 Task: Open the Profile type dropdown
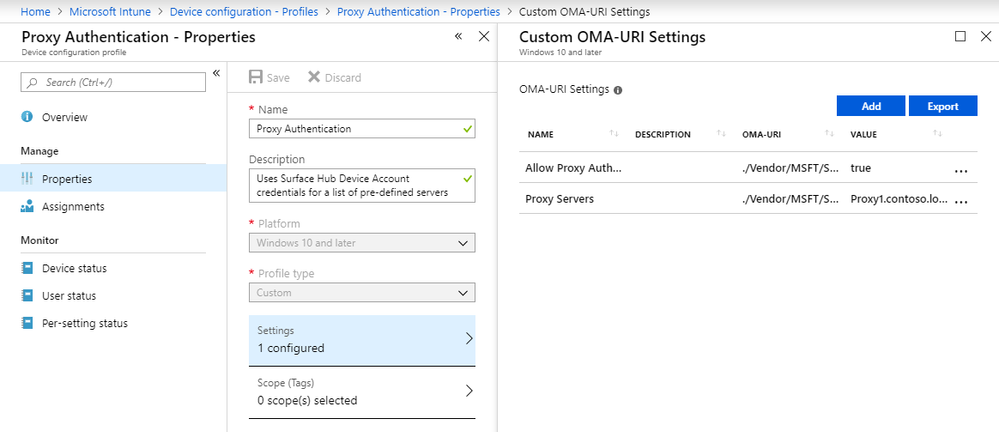pyautogui.click(x=362, y=293)
